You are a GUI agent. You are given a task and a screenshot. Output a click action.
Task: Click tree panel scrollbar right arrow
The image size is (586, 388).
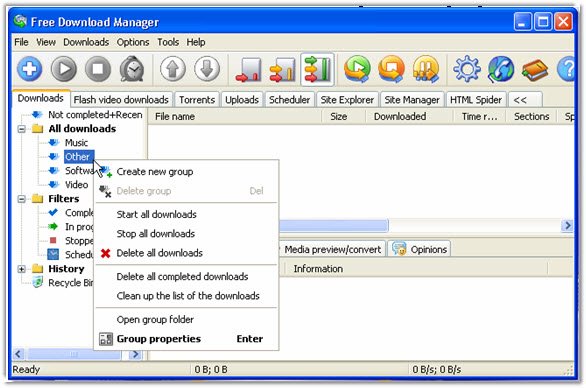[135, 354]
